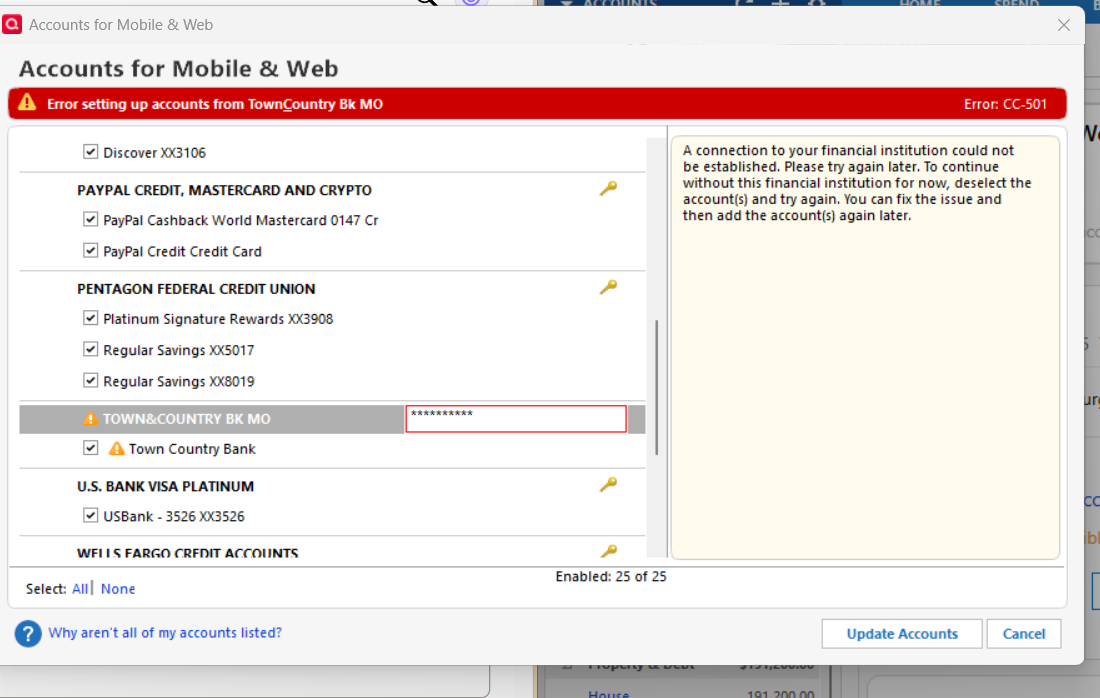Screen dimensions: 1100x698
Task: Click the Cancel button
Action: 1024,633
